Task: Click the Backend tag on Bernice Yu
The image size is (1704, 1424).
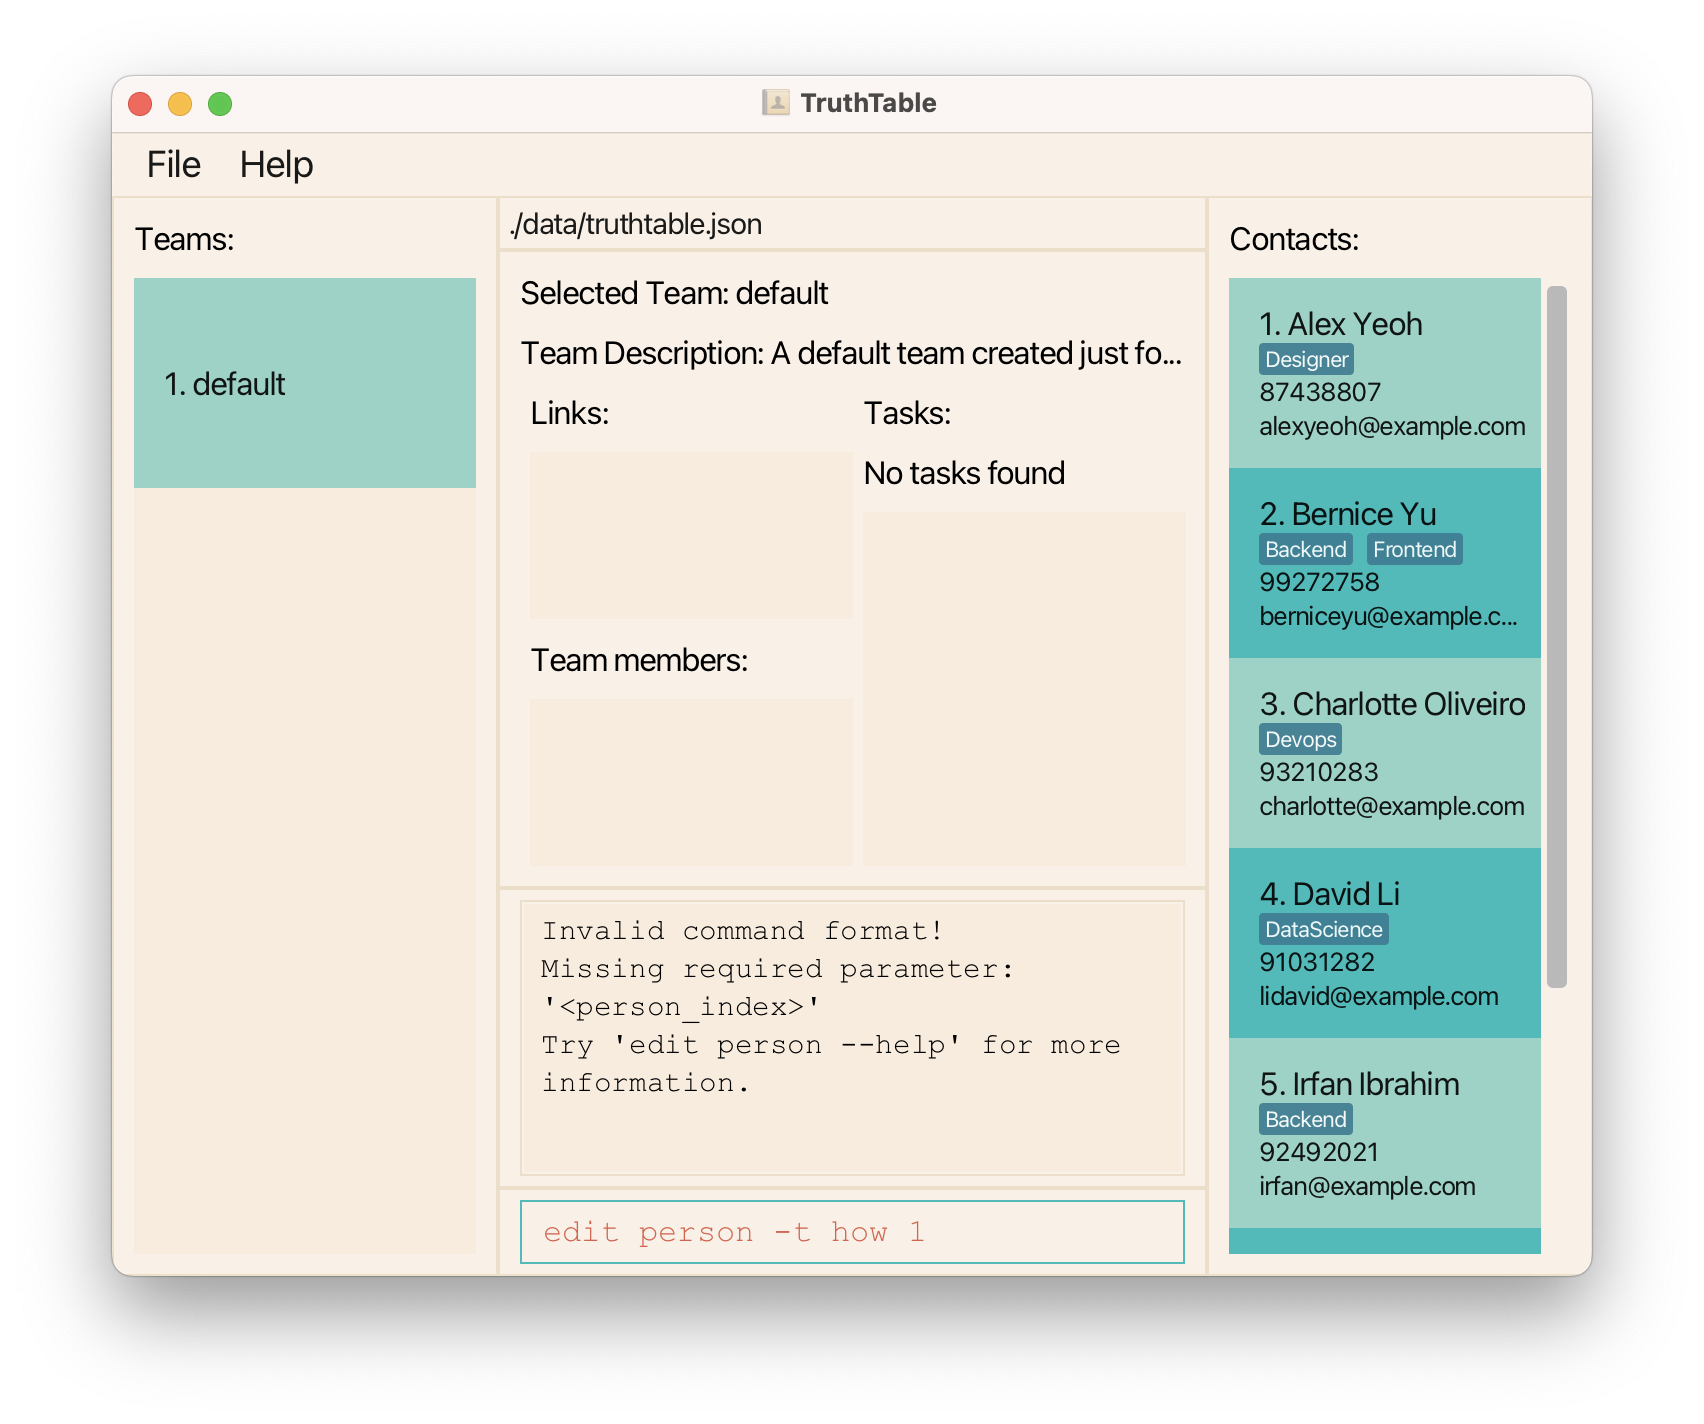Action: (x=1305, y=549)
